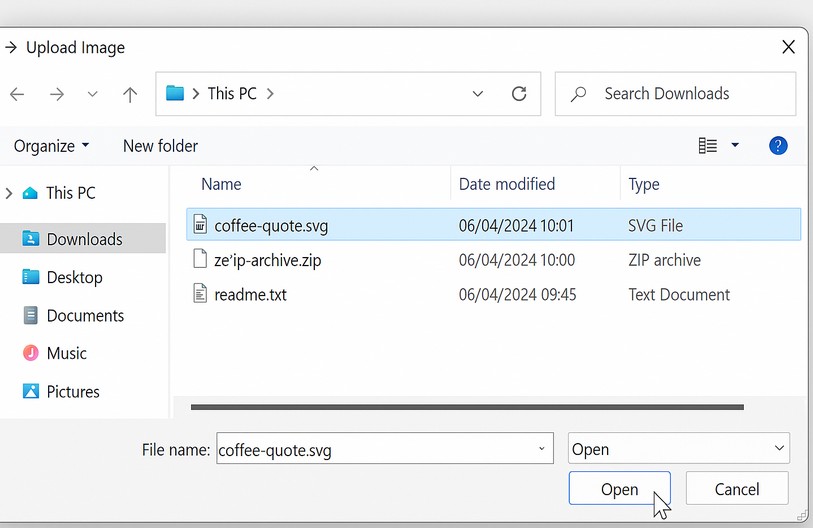Click the This PC icon in sidebar
The image size is (813, 528).
[30, 193]
